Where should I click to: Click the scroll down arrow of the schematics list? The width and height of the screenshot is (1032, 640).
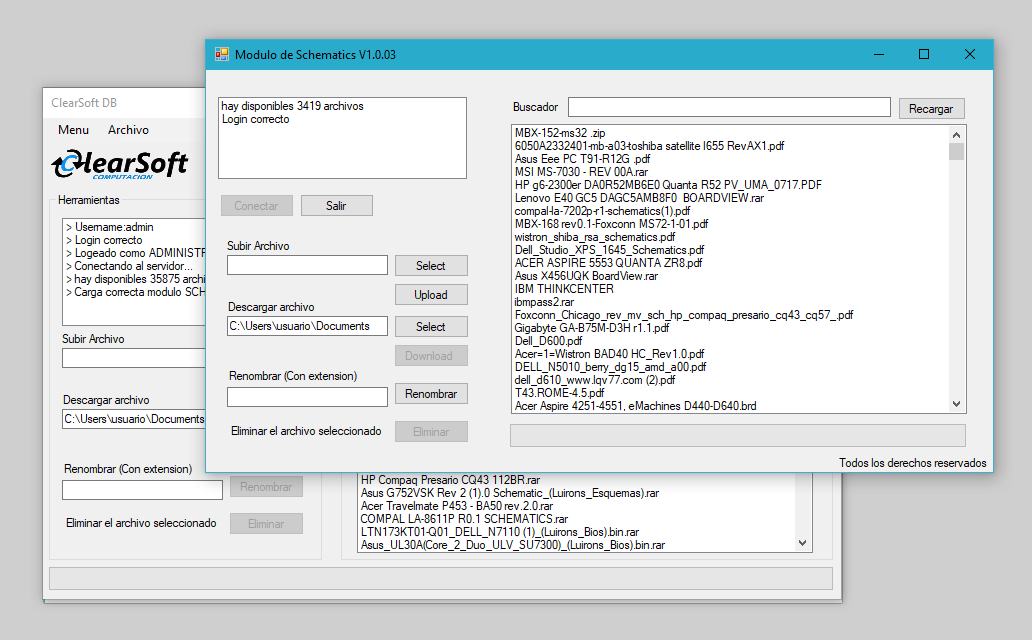click(x=956, y=404)
